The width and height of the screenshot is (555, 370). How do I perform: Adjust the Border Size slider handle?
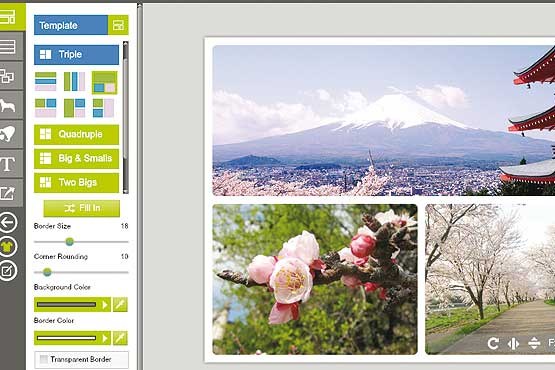[69, 242]
